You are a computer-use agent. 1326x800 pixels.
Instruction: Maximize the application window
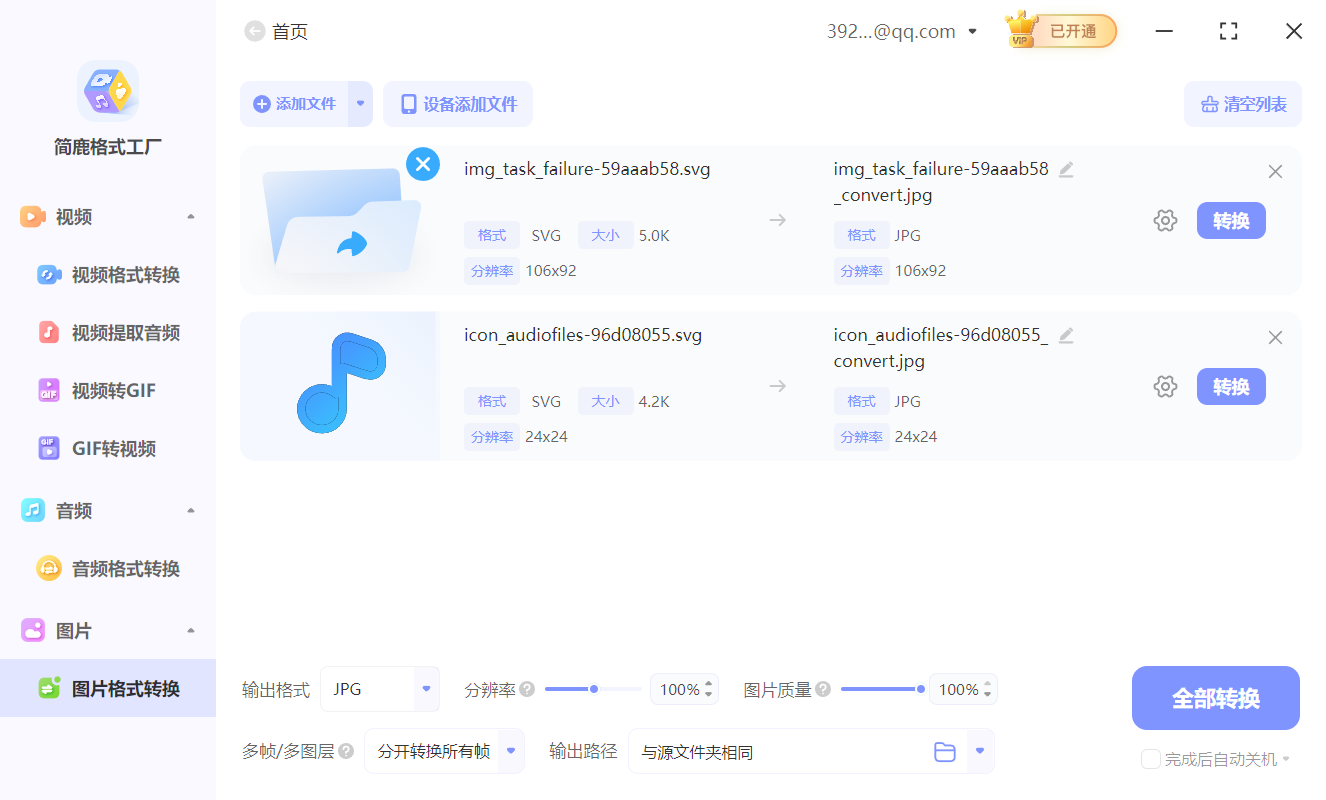1229,31
